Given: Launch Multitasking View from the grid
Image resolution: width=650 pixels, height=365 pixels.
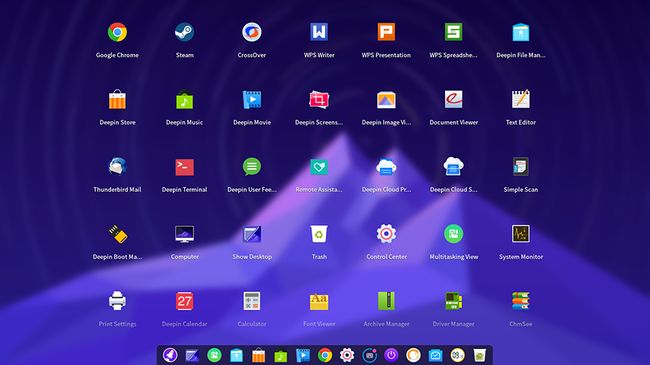Looking at the screenshot, I should tap(453, 234).
